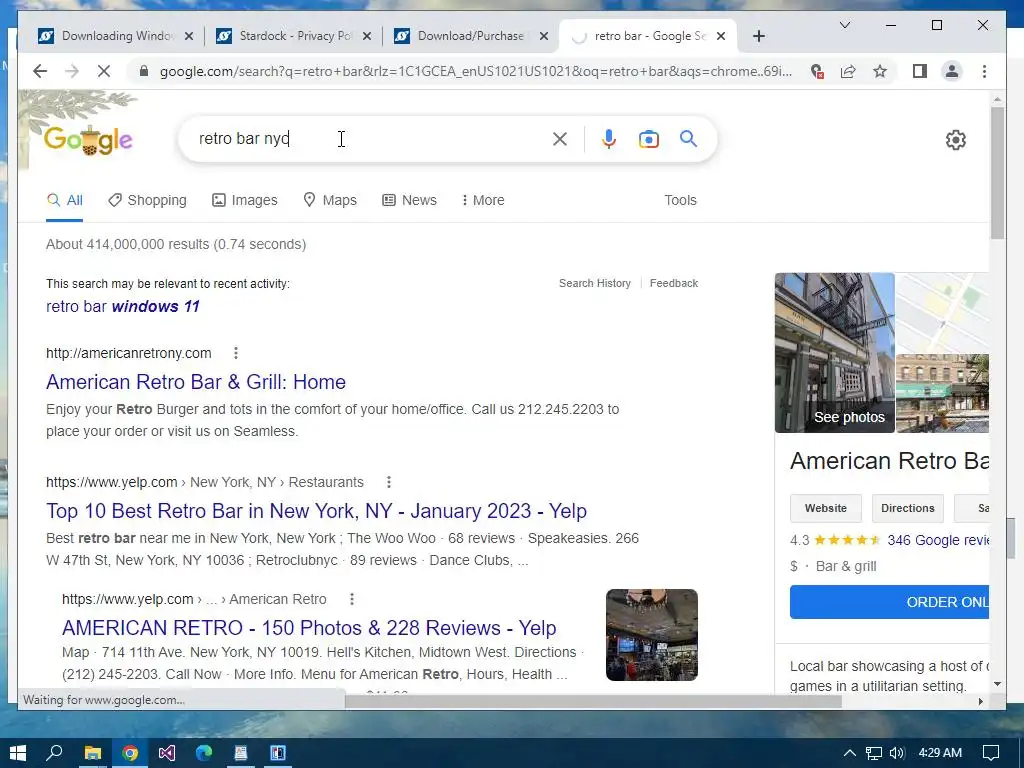Open Chrome three-dot menu

point(984,71)
